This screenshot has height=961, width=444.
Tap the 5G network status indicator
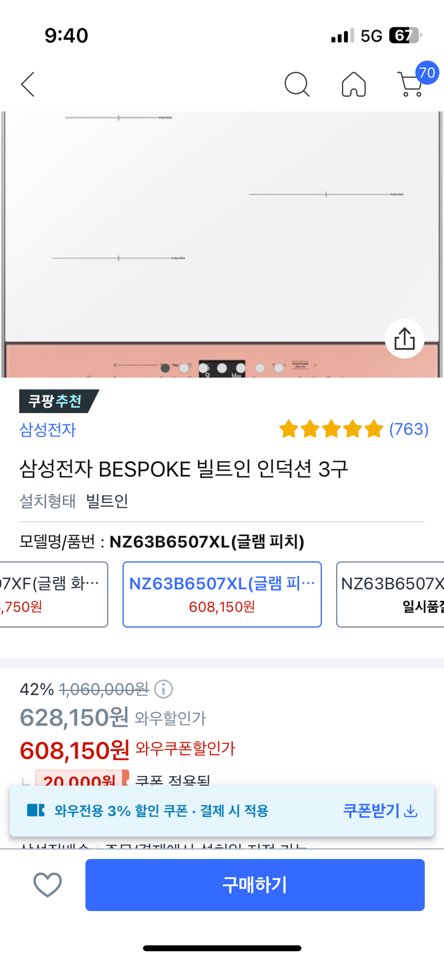pos(371,36)
